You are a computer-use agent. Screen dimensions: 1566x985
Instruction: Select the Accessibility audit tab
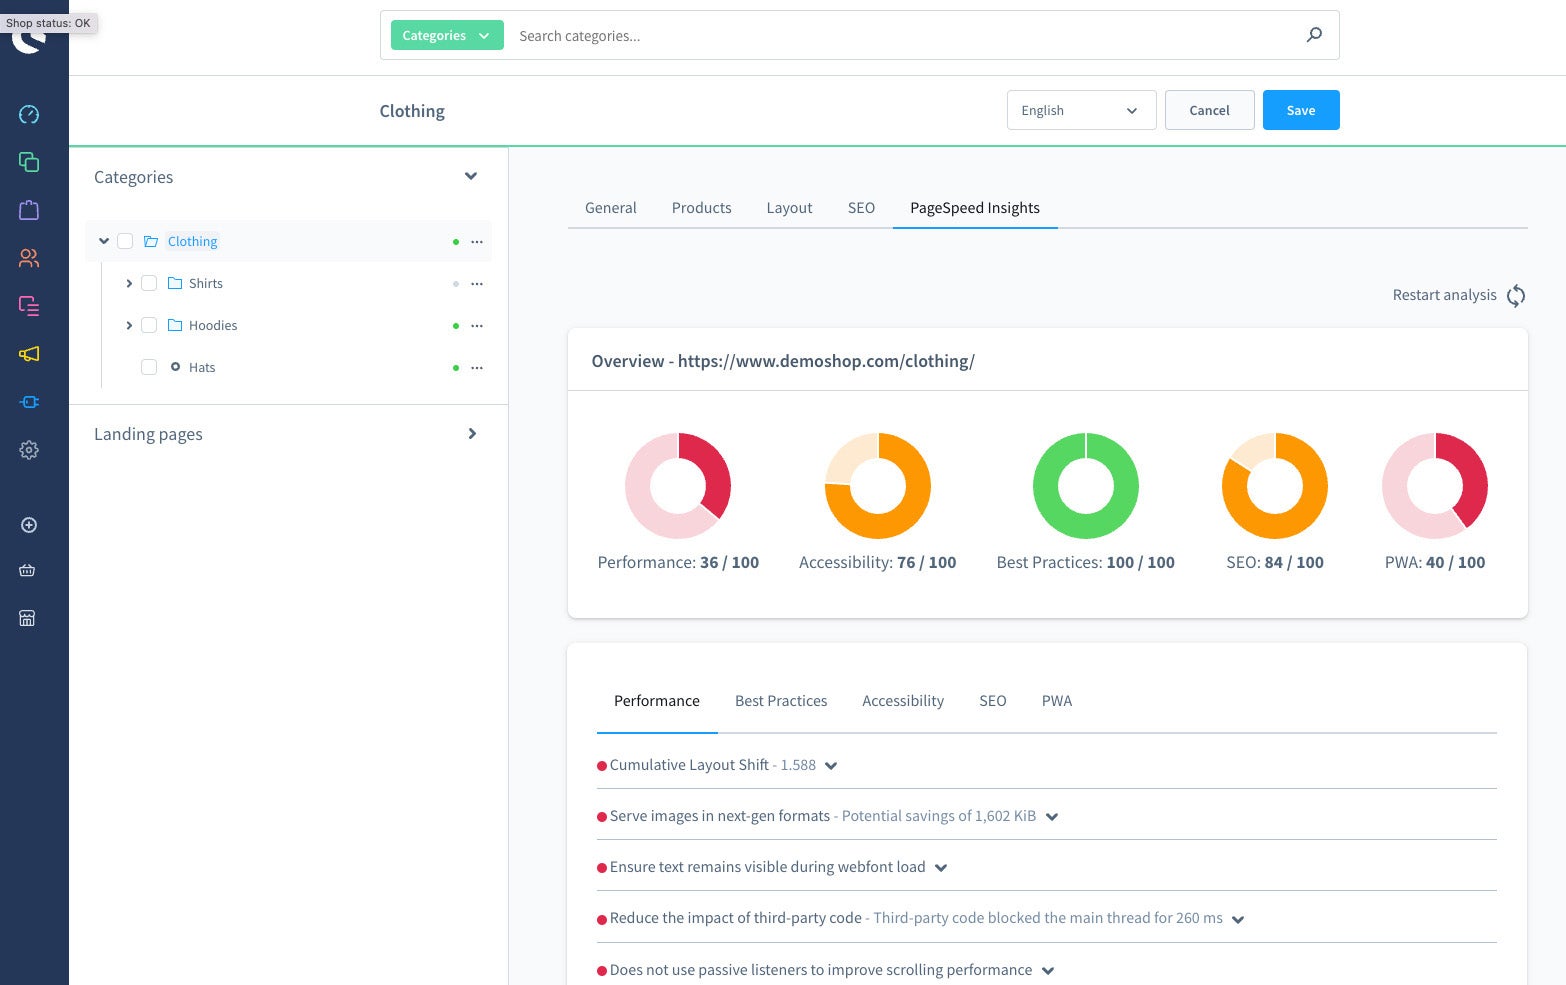coord(903,701)
